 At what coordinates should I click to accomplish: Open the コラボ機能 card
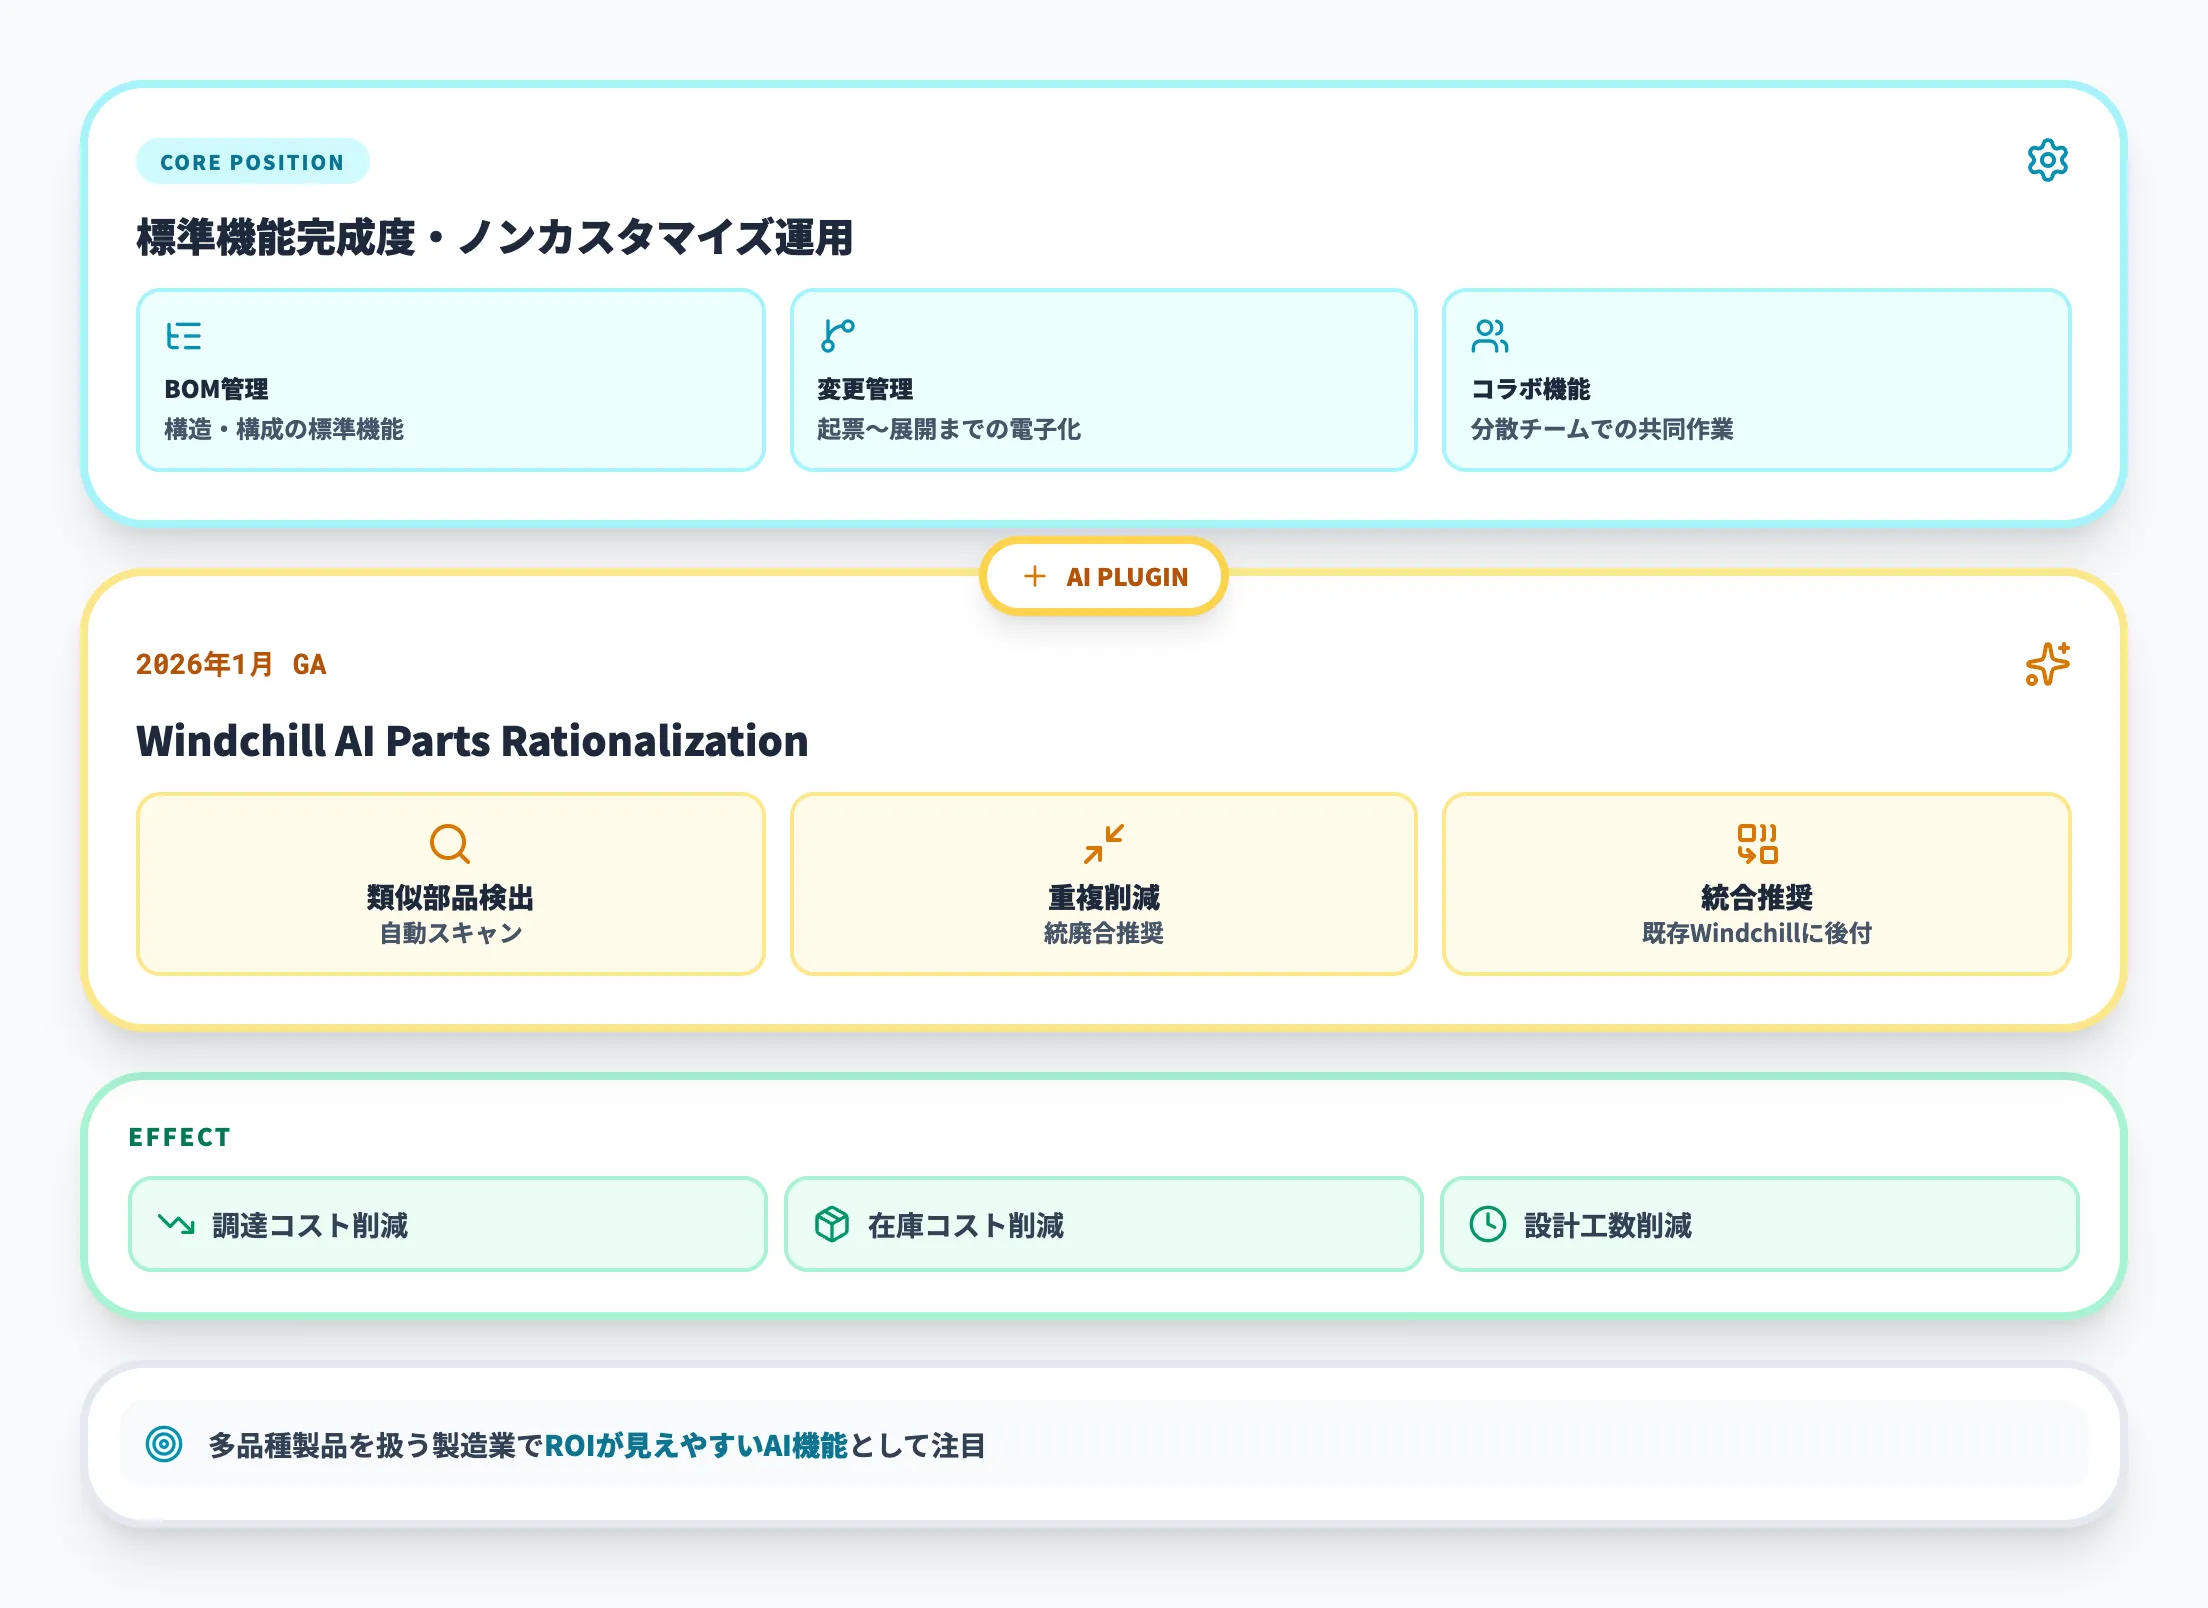(1757, 380)
